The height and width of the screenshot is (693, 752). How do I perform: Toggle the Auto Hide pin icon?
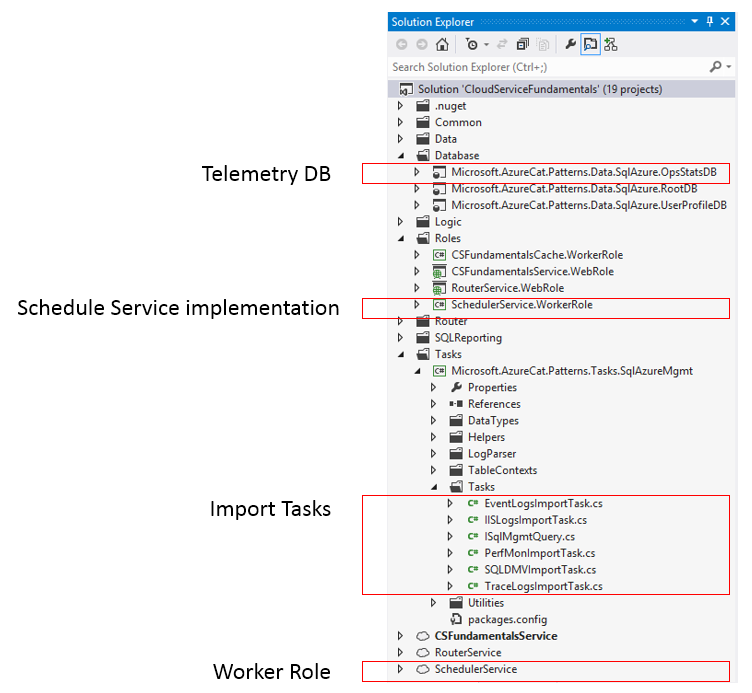tap(710, 22)
